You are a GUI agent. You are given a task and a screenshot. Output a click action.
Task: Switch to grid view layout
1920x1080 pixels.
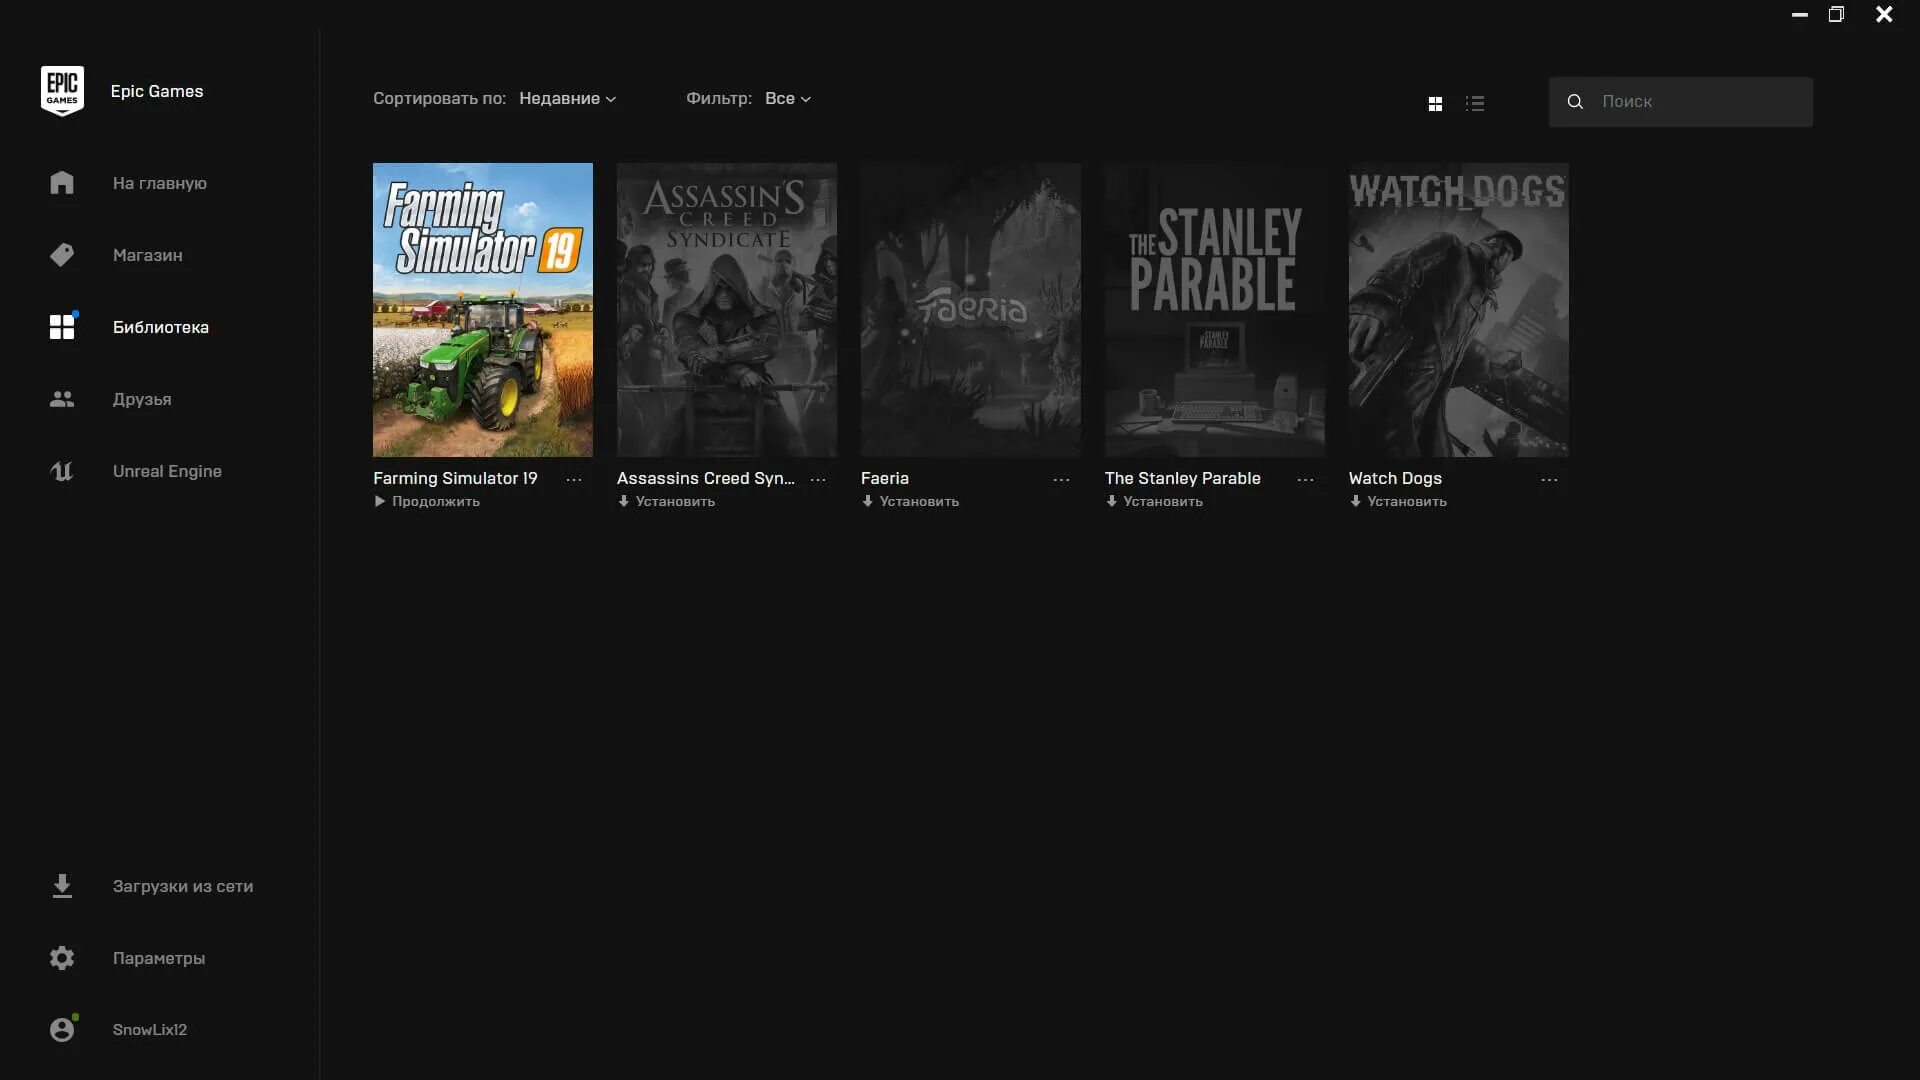[1435, 103]
